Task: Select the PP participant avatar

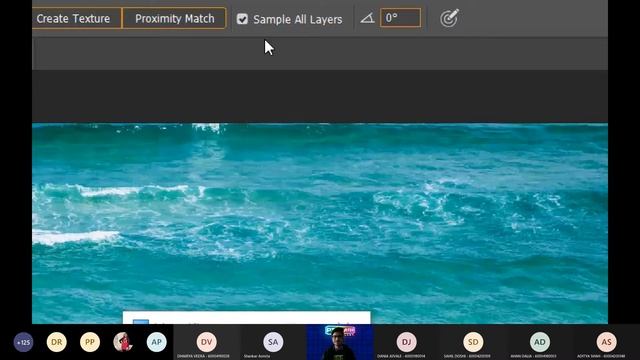Action: tap(90, 342)
